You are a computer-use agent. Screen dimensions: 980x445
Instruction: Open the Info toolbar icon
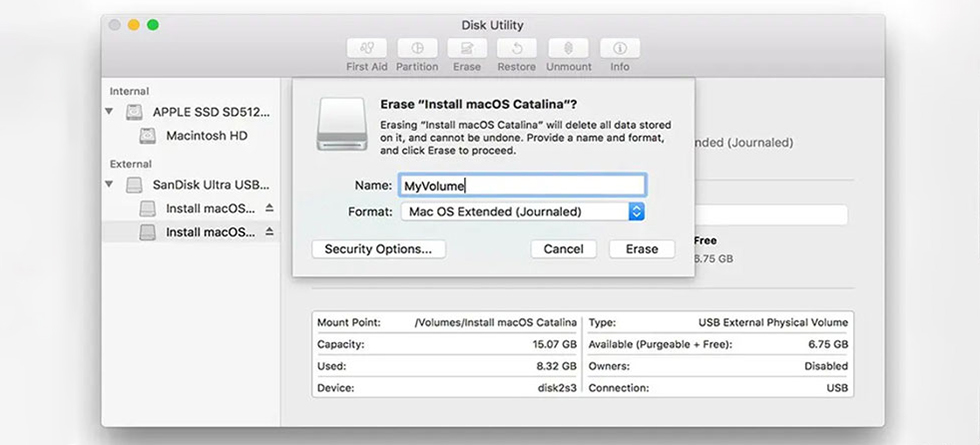click(619, 48)
